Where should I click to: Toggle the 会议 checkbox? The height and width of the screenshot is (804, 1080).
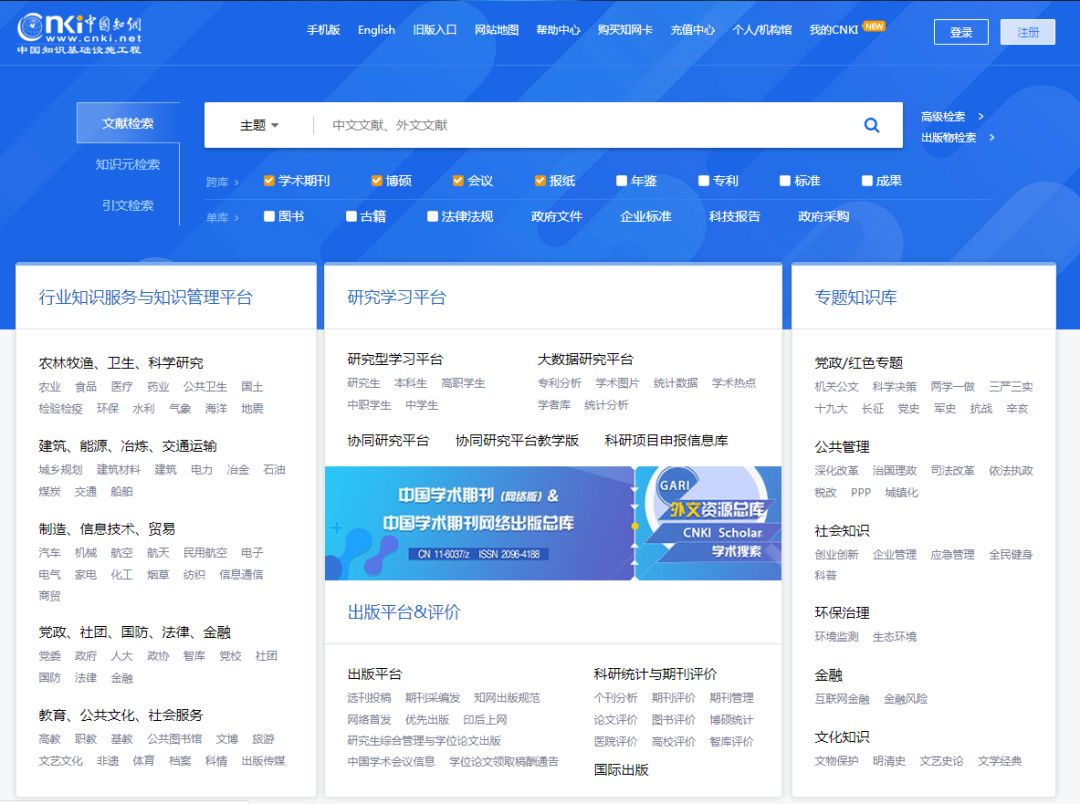(458, 181)
